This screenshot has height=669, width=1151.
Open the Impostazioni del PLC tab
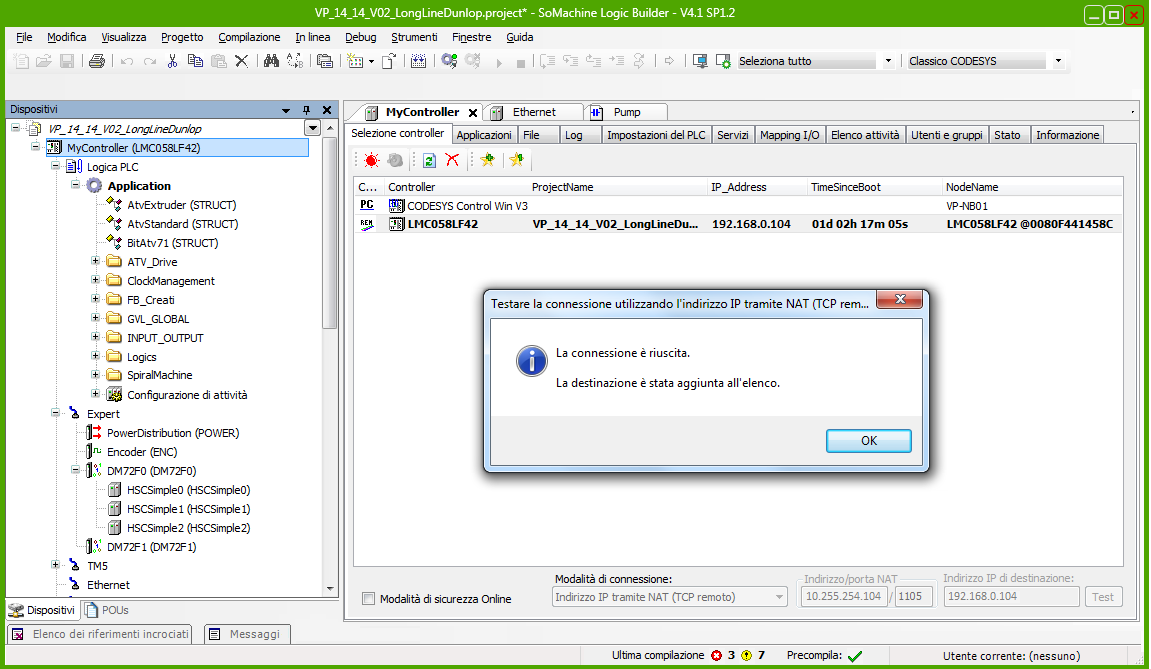tap(656, 135)
